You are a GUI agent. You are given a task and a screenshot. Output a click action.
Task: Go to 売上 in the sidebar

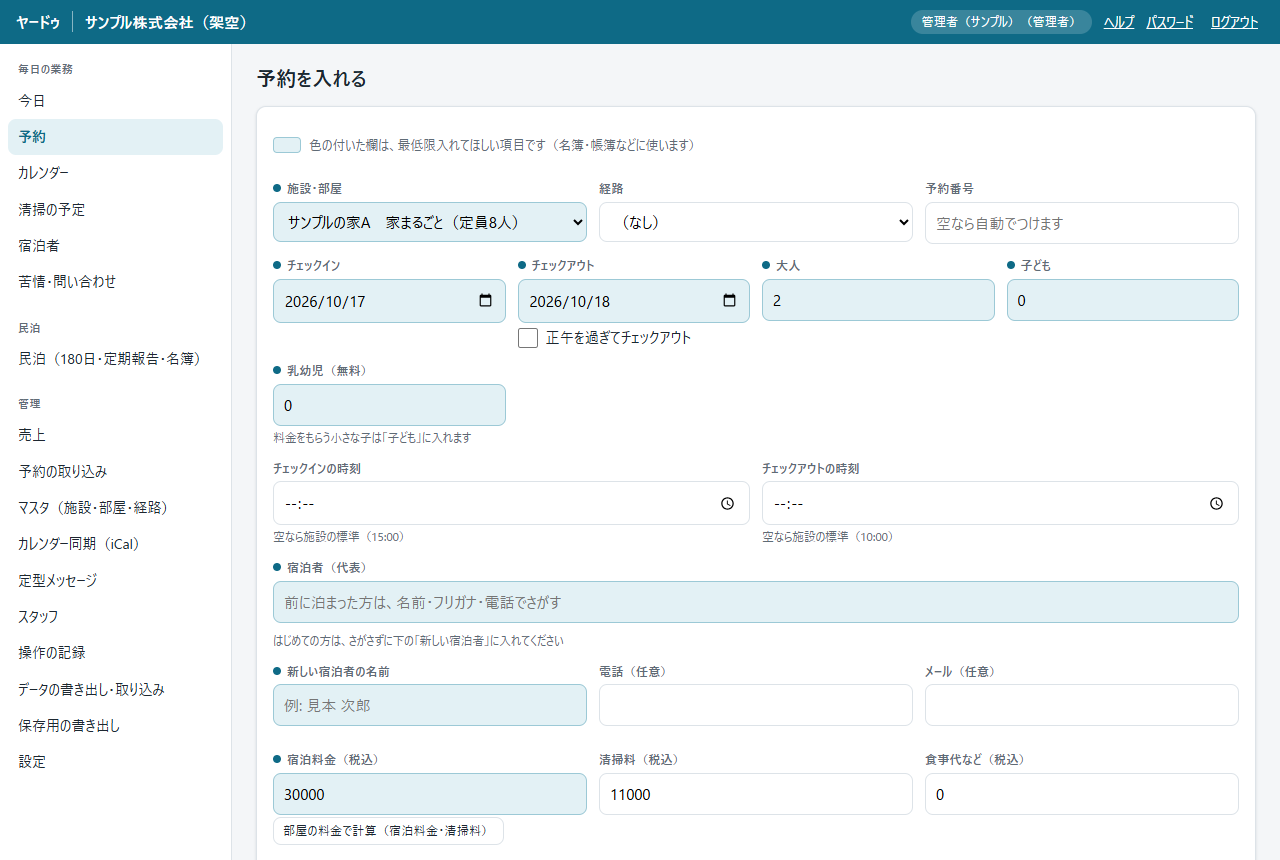point(115,435)
